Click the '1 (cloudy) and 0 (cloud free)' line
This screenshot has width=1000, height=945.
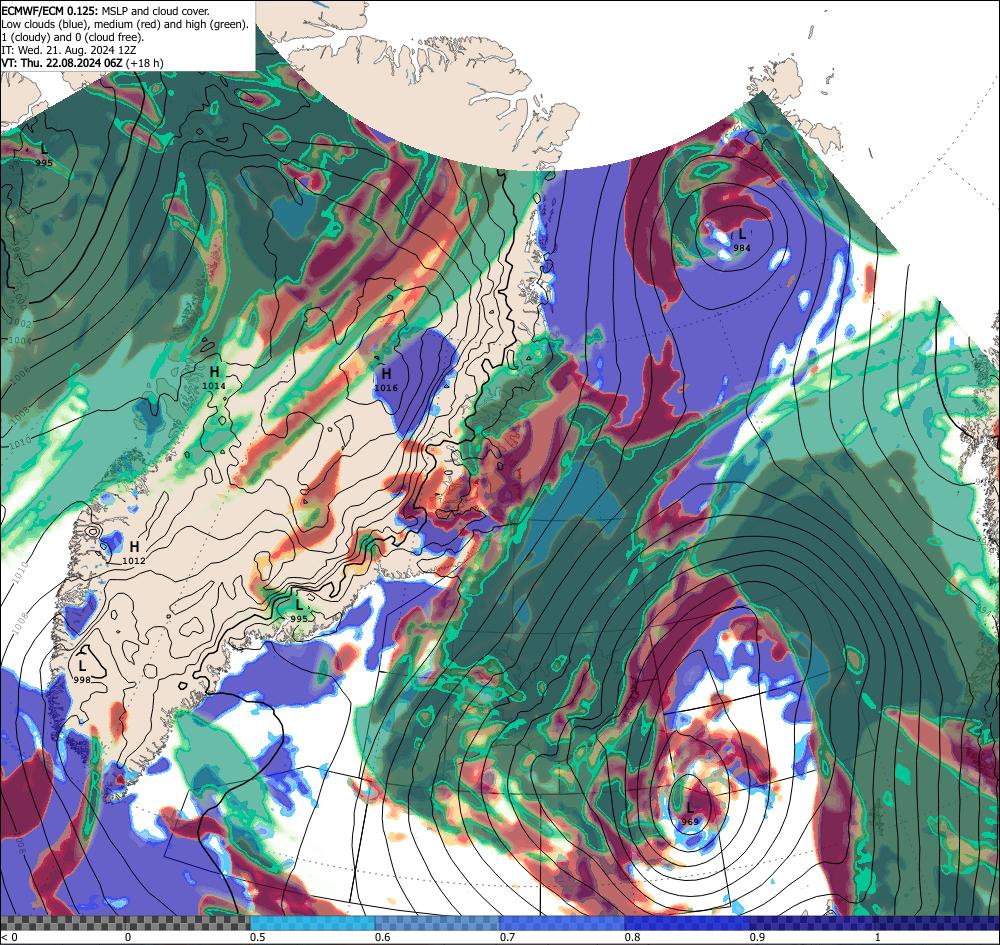[x=73, y=37]
